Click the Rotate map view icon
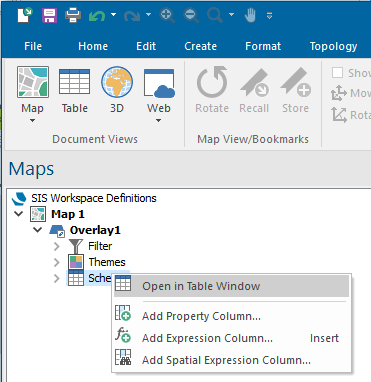The width and height of the screenshot is (371, 382). [212, 82]
